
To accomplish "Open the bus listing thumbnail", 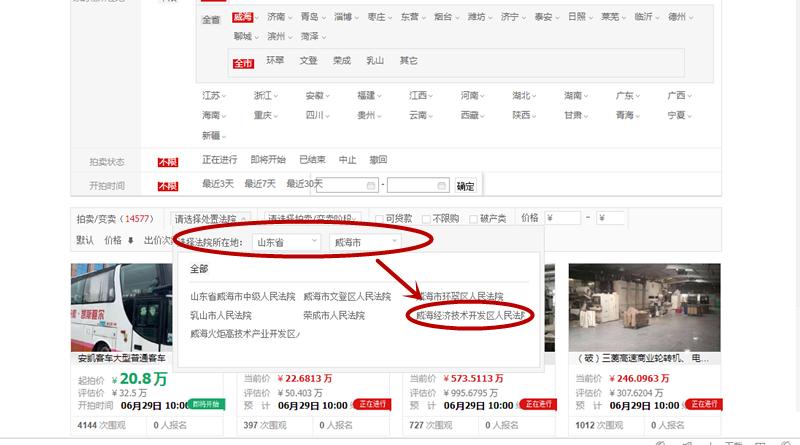I will click(121, 307).
